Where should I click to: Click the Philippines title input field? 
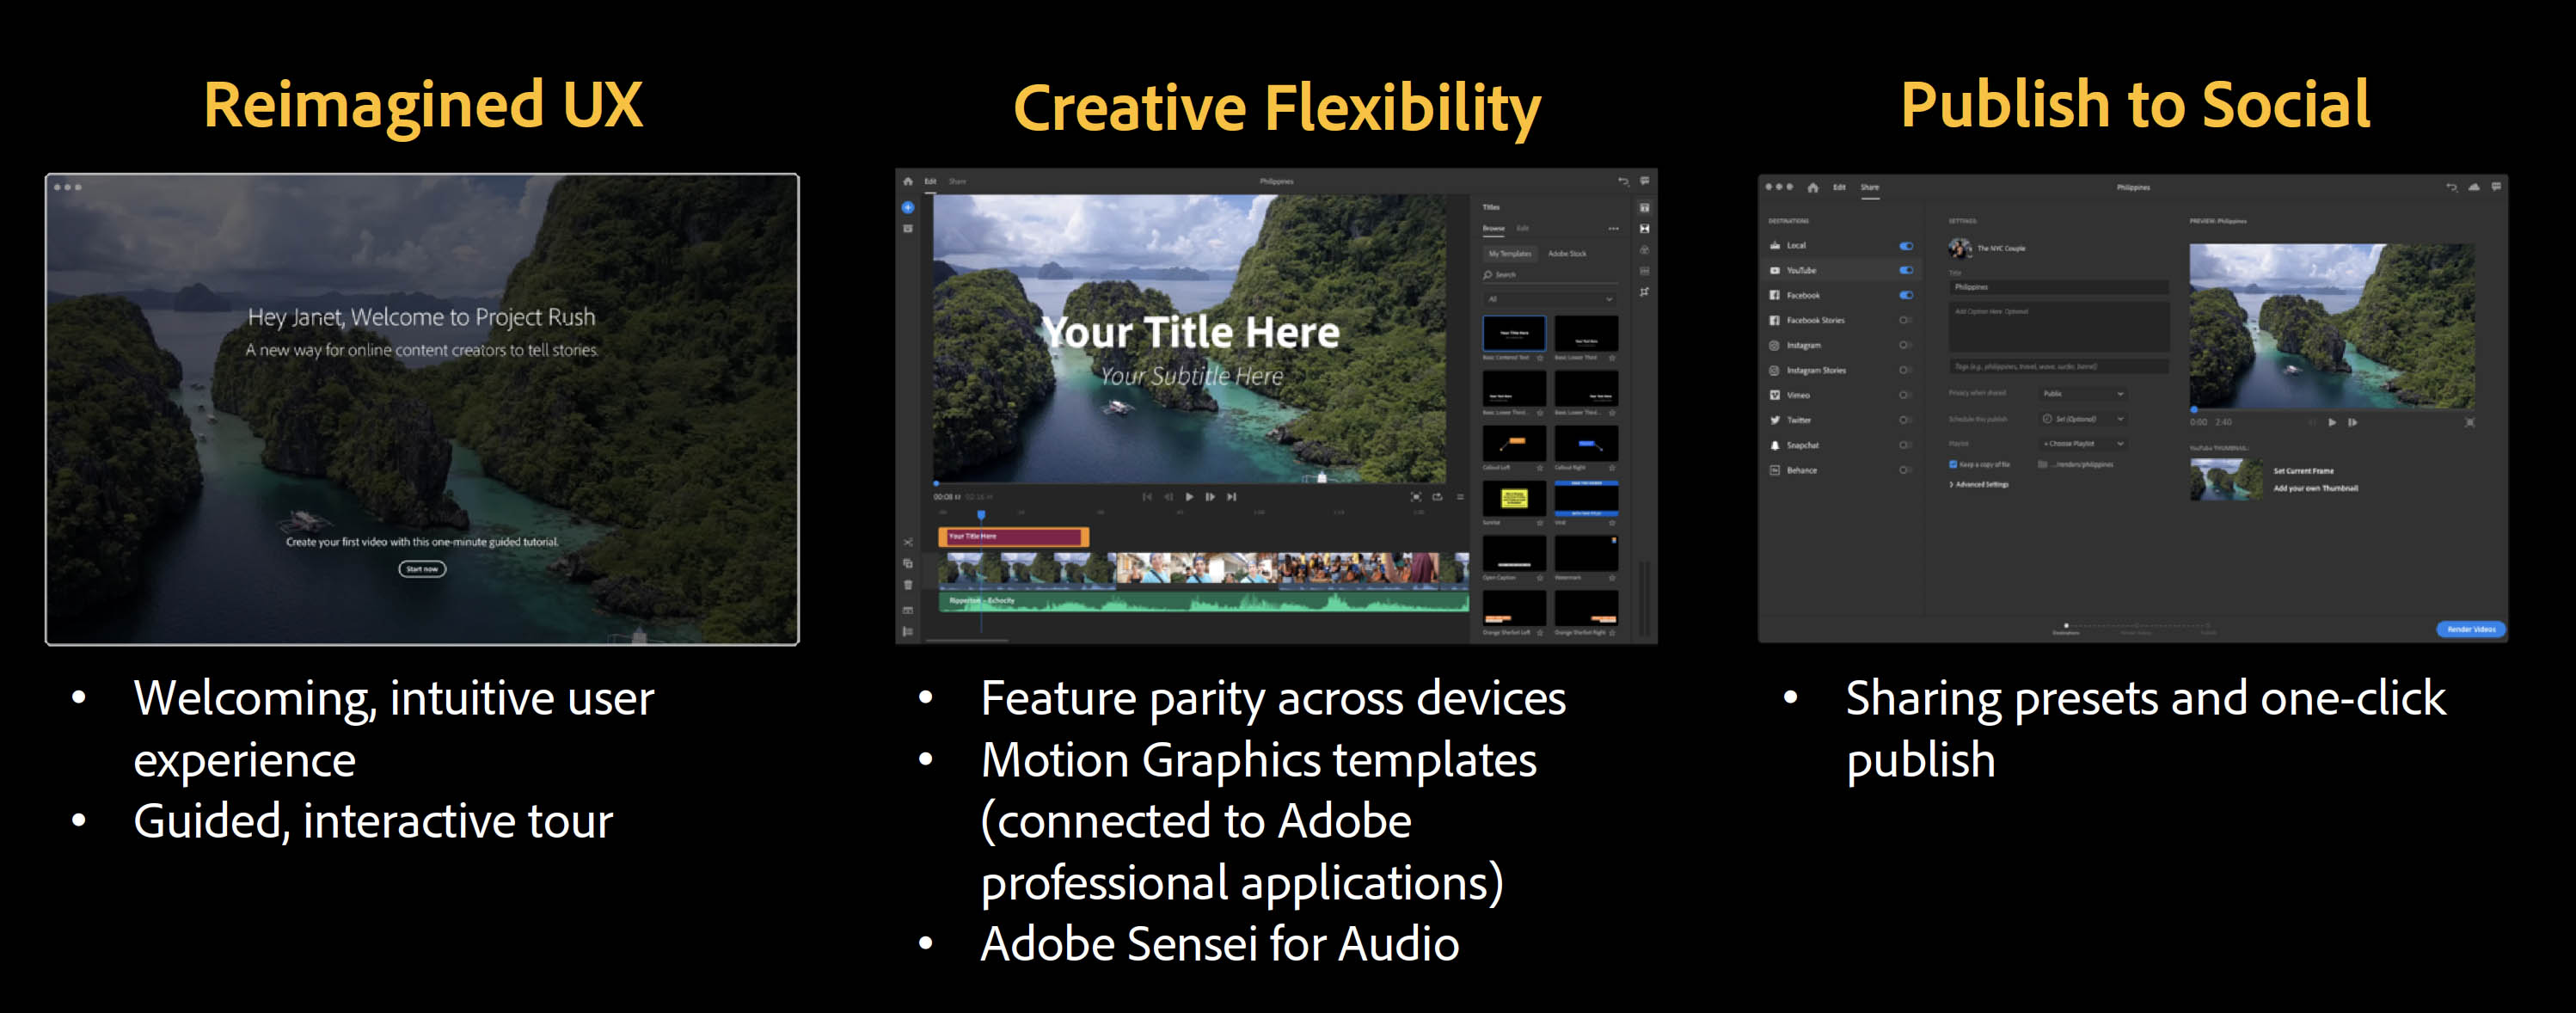[2058, 287]
